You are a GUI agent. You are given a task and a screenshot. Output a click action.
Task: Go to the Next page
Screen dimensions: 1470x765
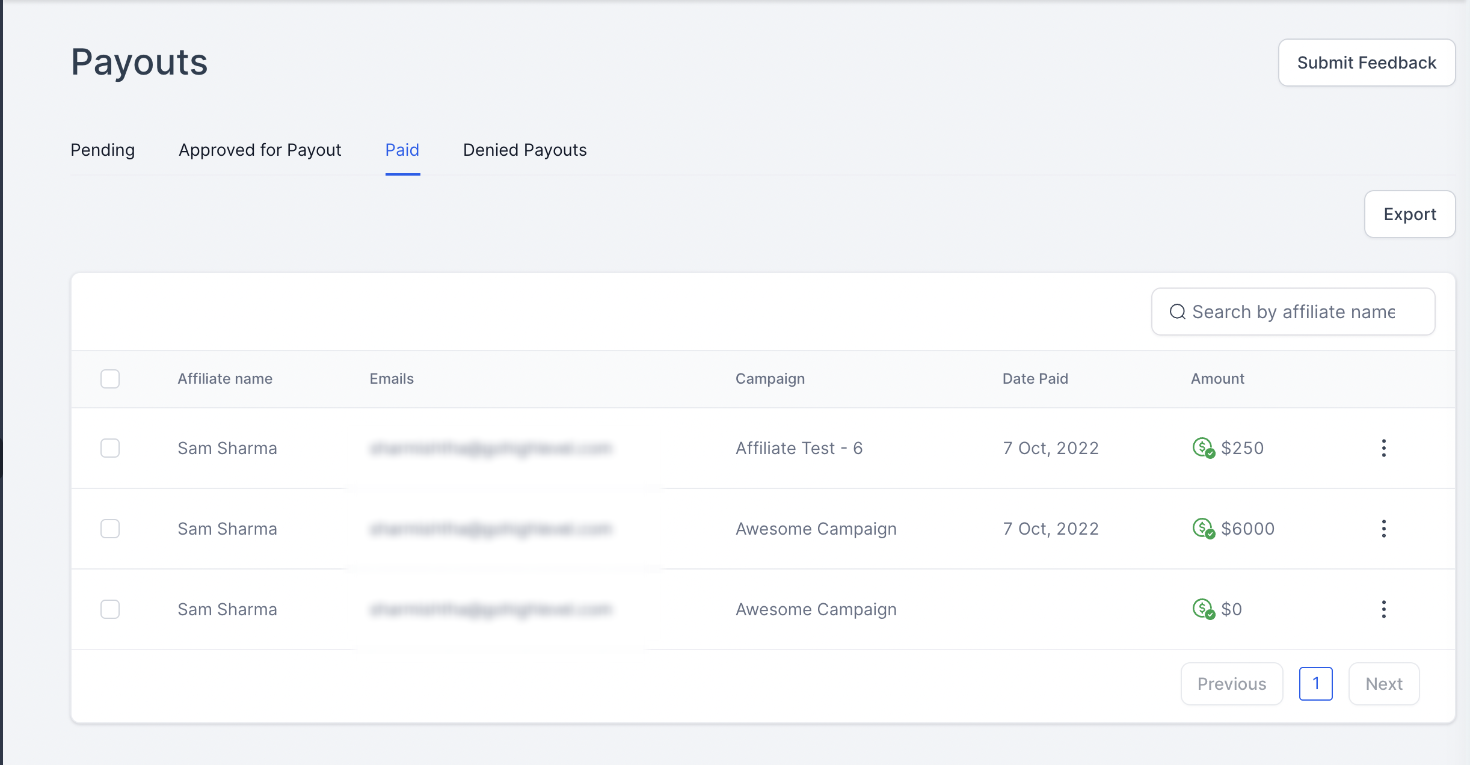tap(1384, 684)
